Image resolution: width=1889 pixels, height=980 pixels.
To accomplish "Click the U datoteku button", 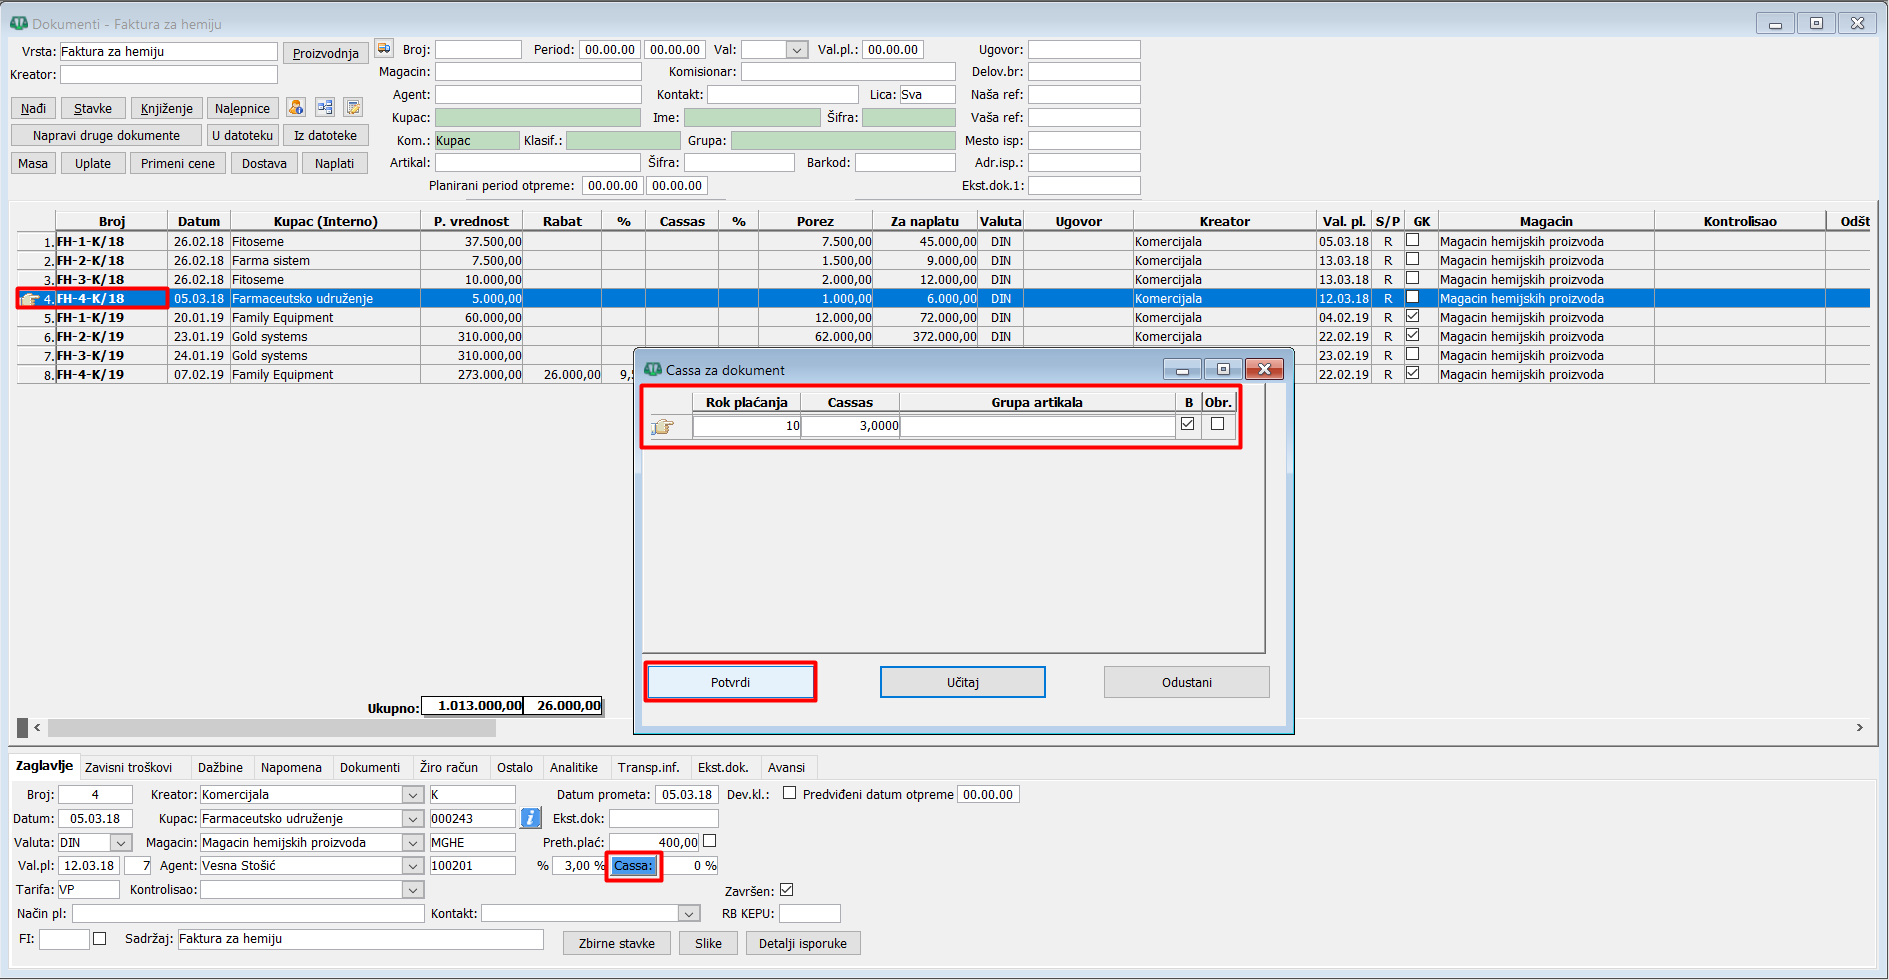I will (243, 135).
